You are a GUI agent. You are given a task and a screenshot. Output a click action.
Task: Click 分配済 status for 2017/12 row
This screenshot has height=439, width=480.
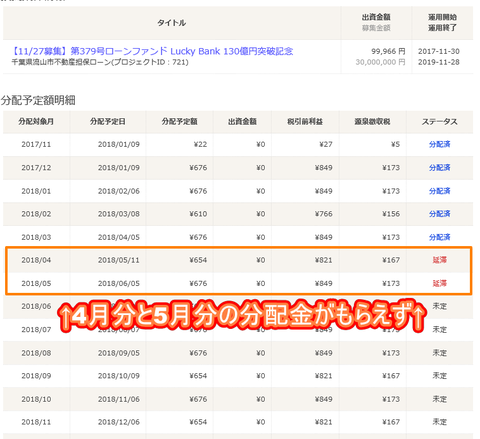pos(439,168)
